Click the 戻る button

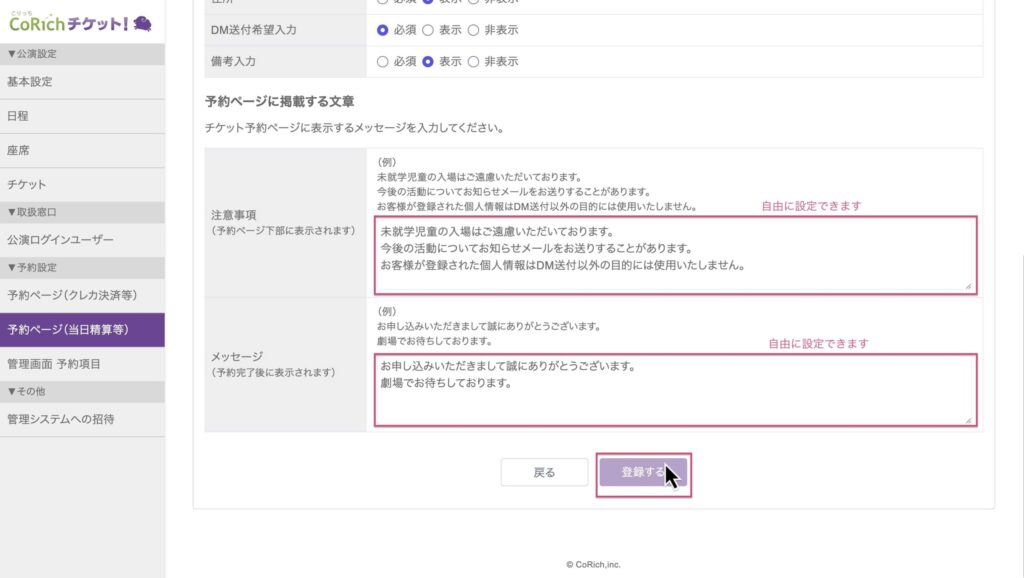(x=544, y=473)
